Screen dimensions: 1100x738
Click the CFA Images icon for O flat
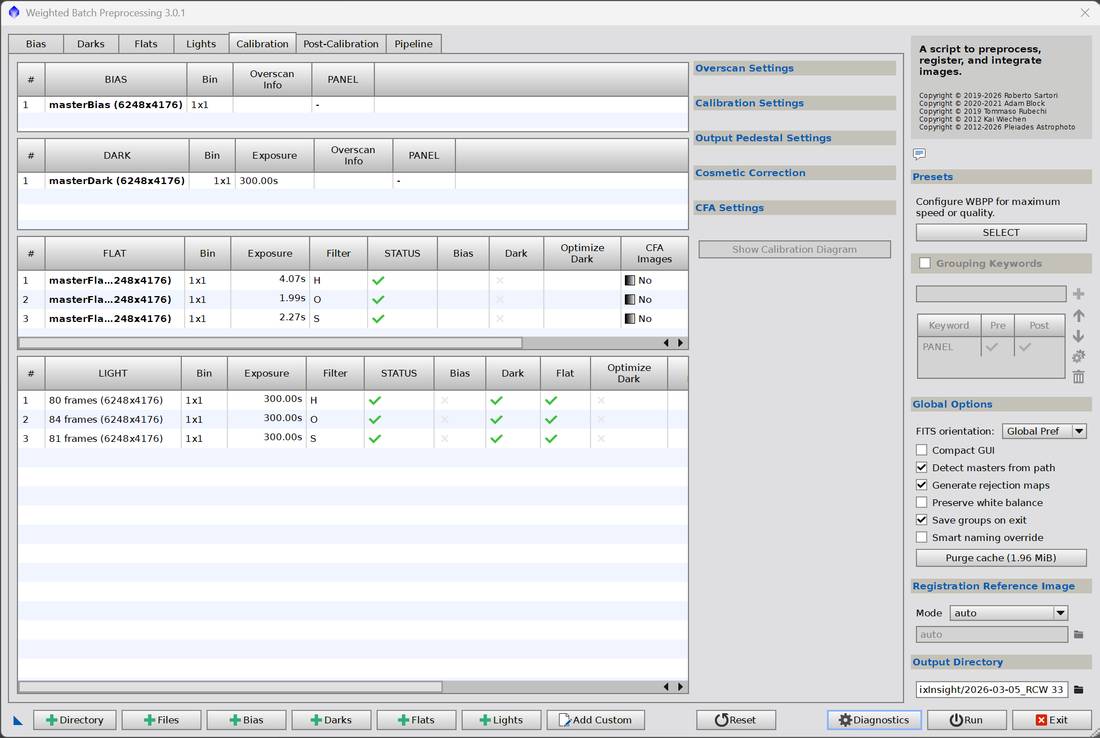[629, 300]
